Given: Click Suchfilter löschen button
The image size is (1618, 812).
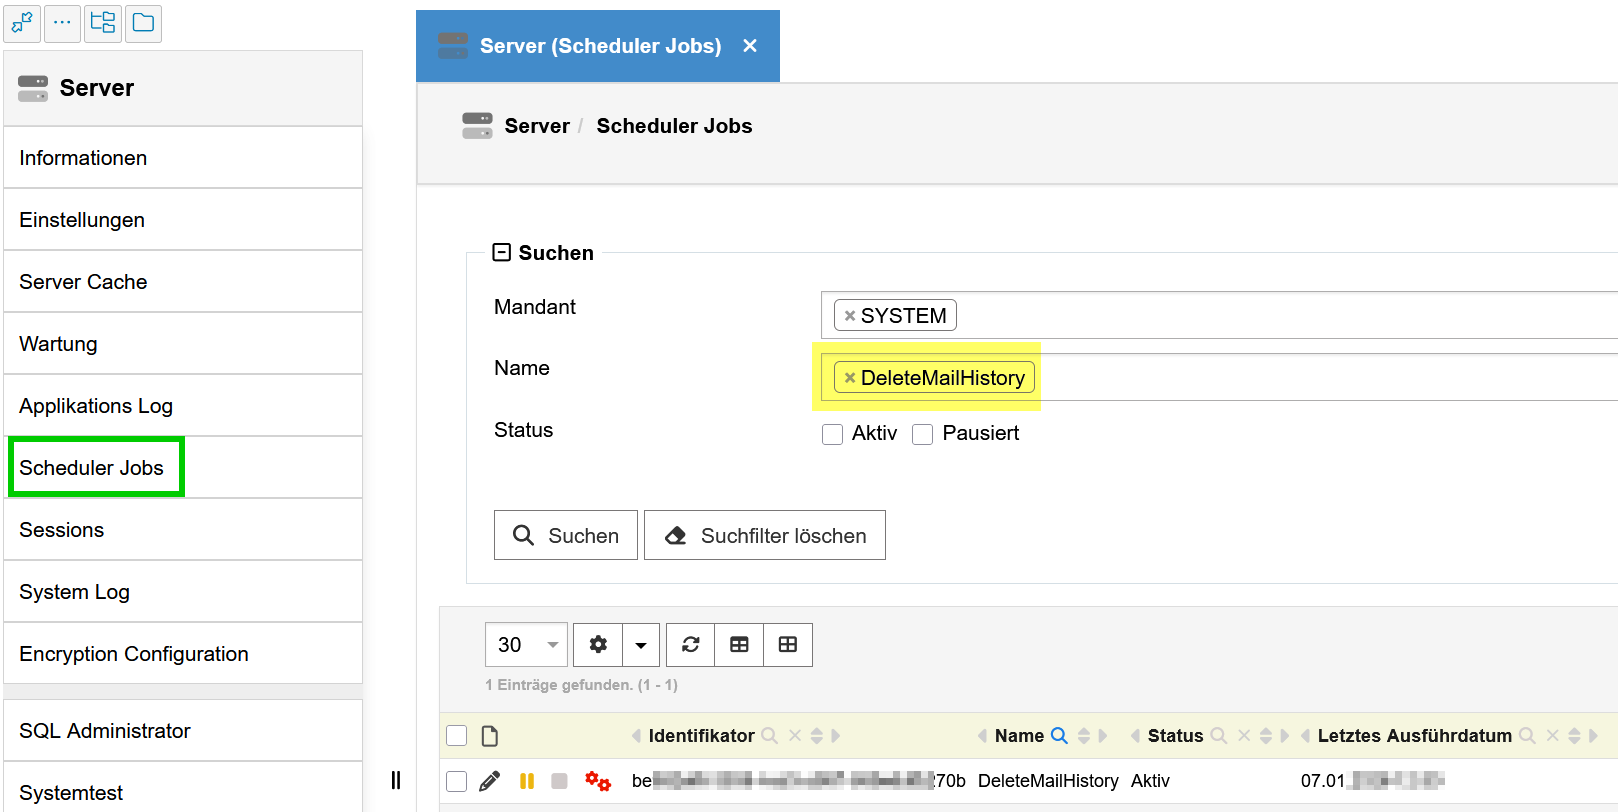Looking at the screenshot, I should (x=765, y=535).
